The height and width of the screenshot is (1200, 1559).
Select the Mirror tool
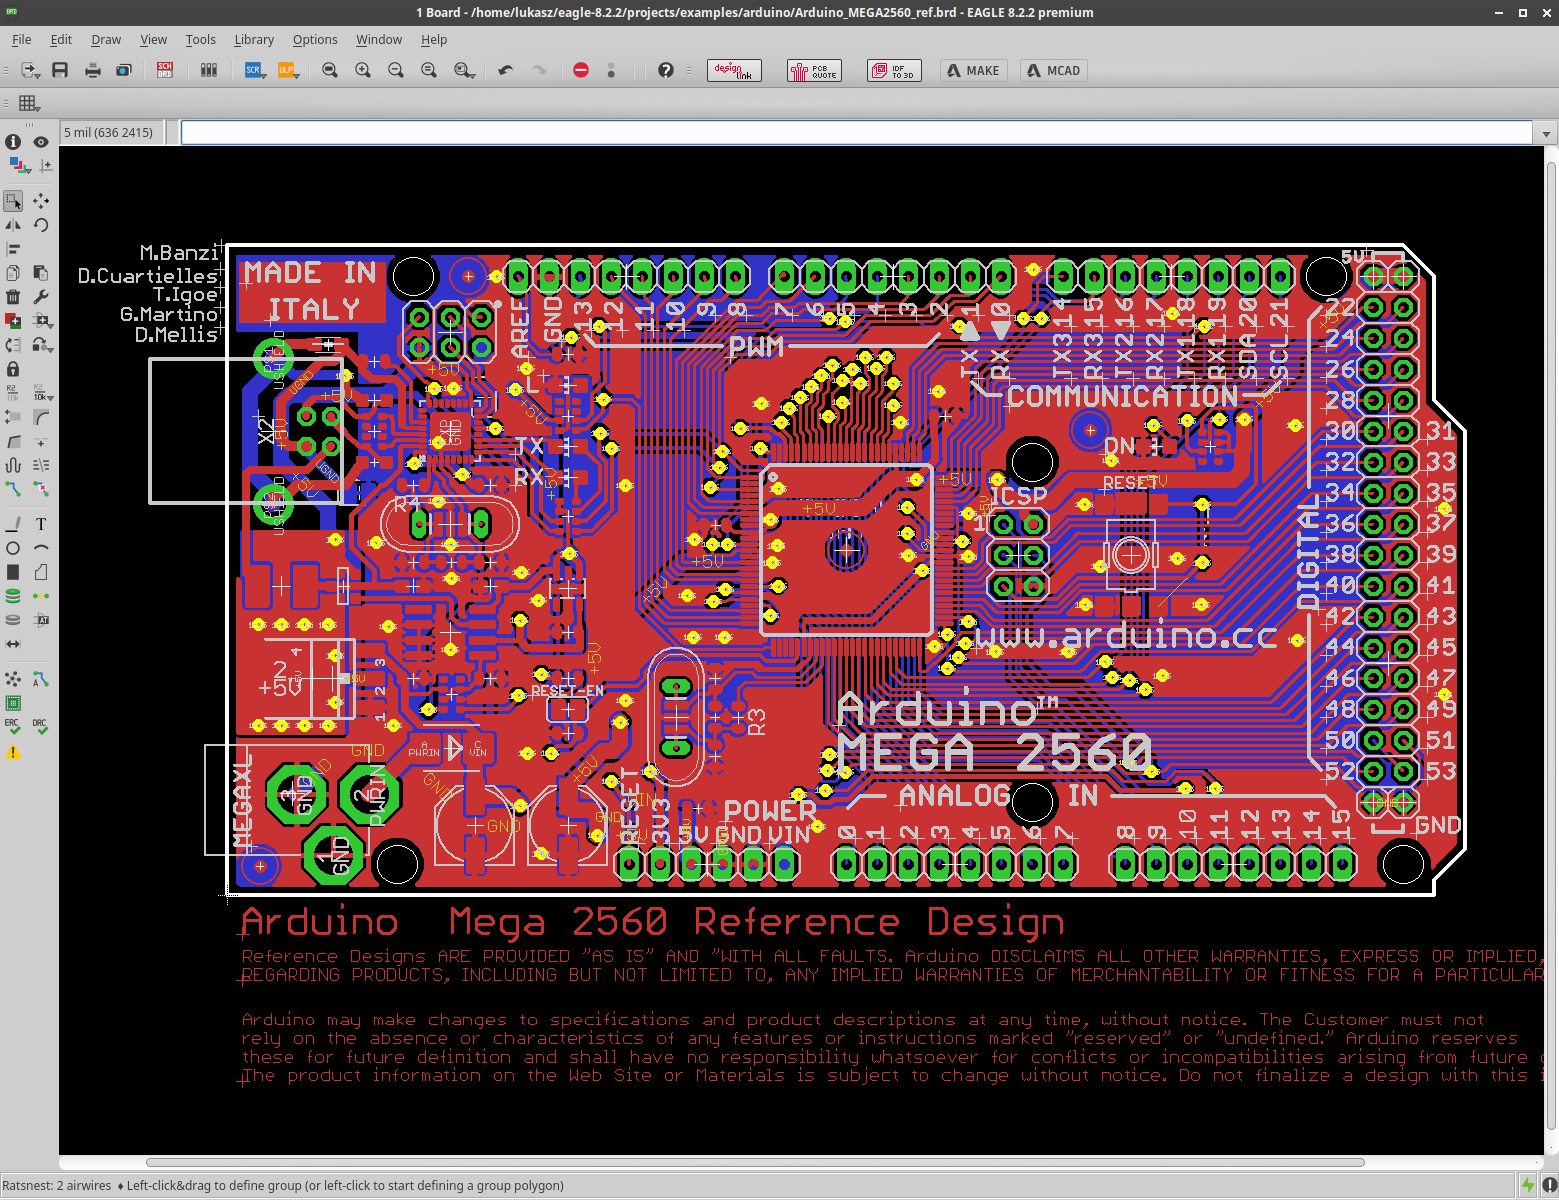(x=14, y=225)
